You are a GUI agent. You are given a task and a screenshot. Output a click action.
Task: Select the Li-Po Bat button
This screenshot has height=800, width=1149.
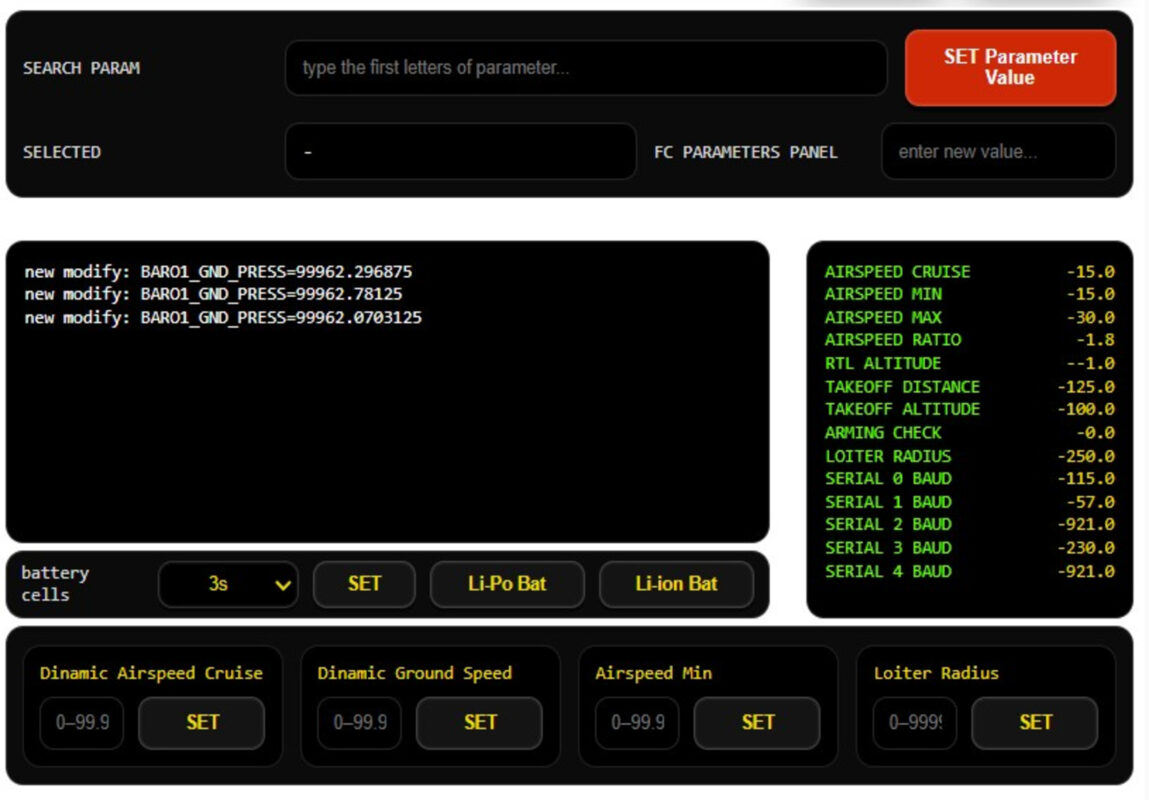click(x=507, y=584)
